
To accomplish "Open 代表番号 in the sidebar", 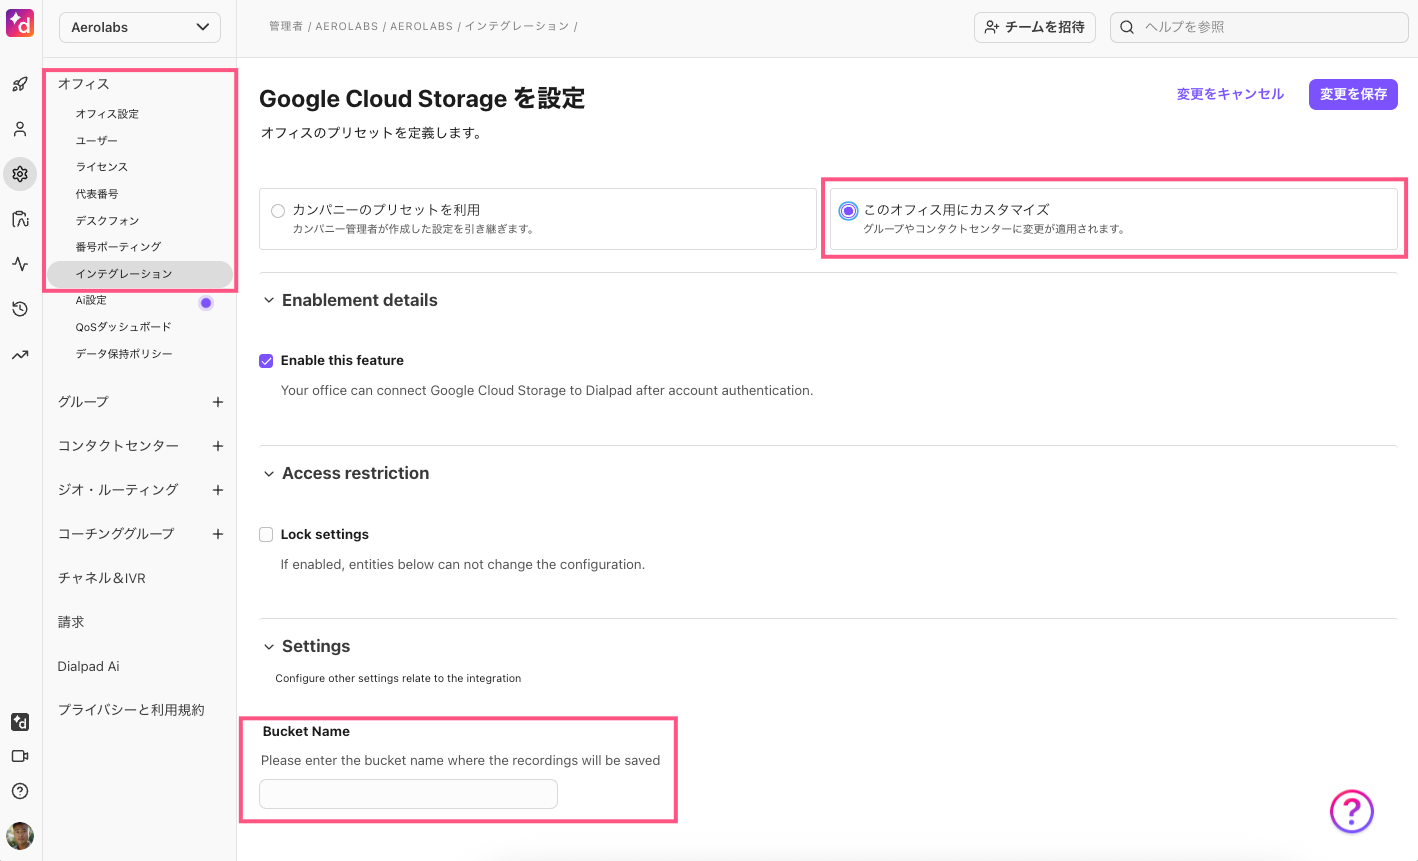I will pyautogui.click(x=96, y=194).
